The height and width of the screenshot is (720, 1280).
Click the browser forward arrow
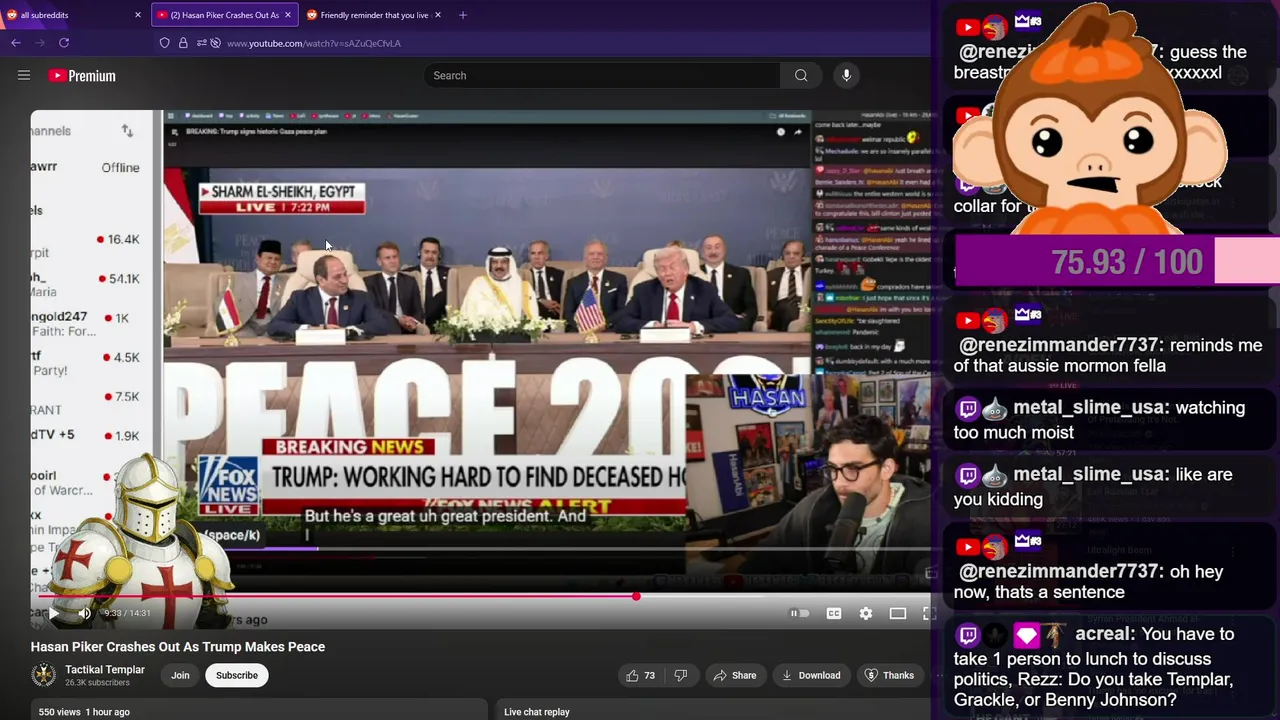point(39,43)
